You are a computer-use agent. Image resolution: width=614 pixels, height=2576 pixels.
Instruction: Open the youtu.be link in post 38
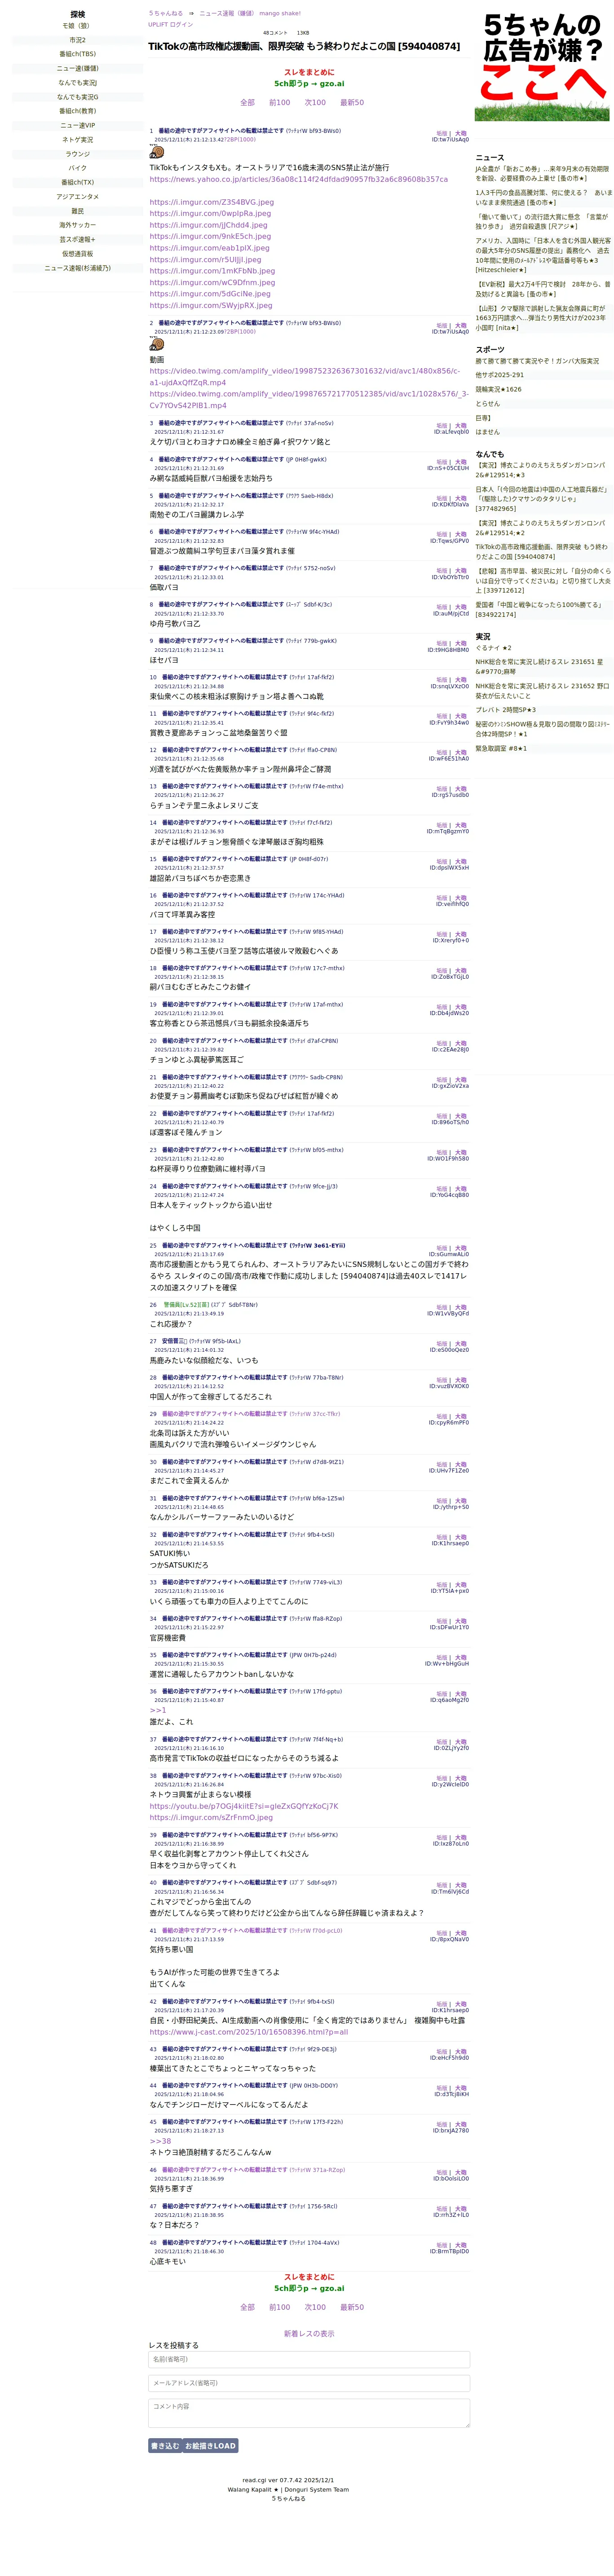click(244, 1807)
